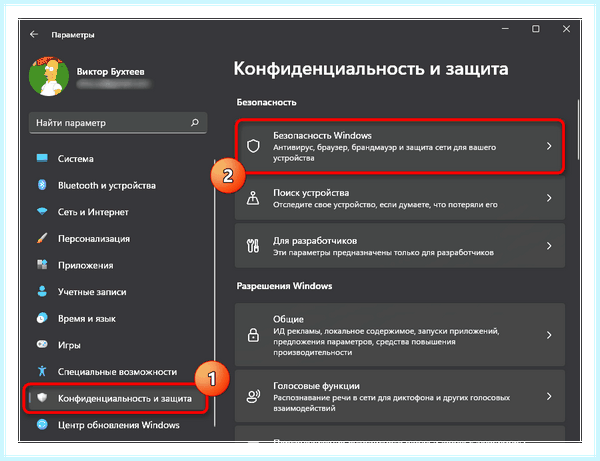Open Учетные записи section
The image size is (600, 461).
[x=92, y=292]
